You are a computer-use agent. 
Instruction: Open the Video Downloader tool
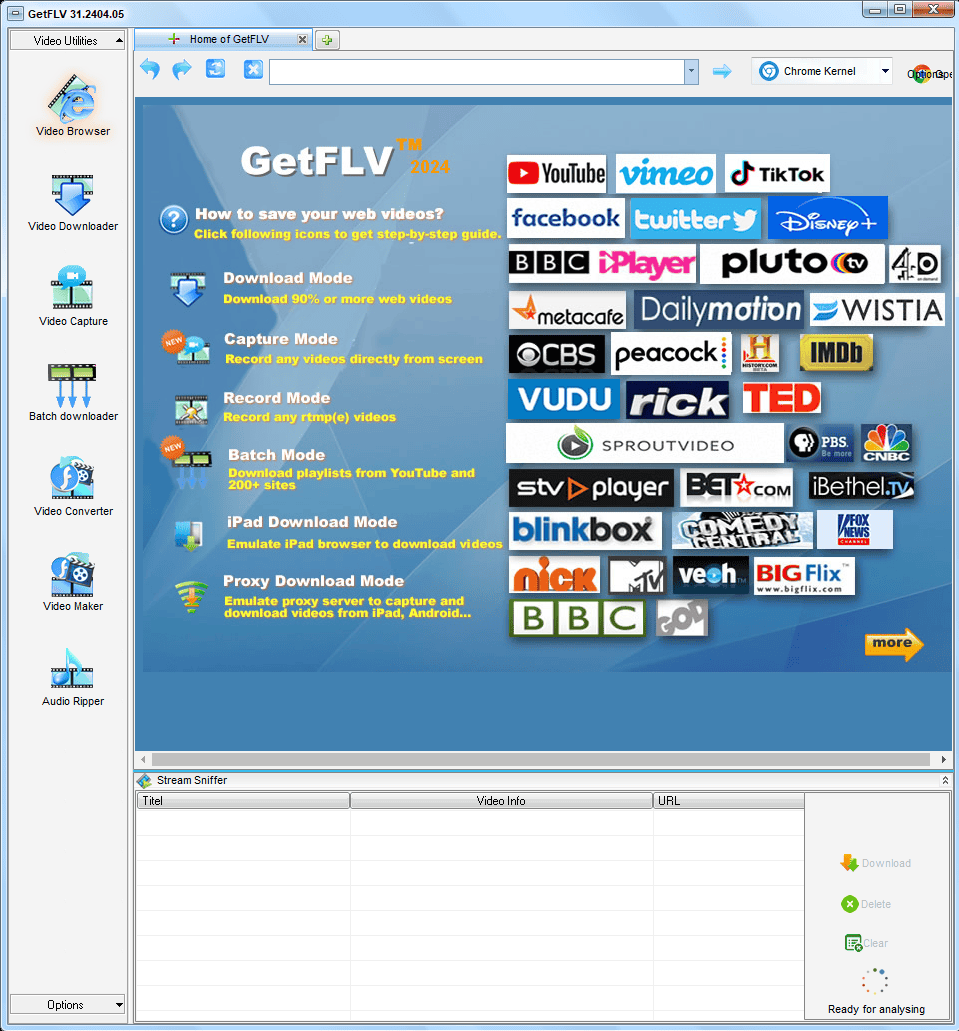[x=71, y=197]
